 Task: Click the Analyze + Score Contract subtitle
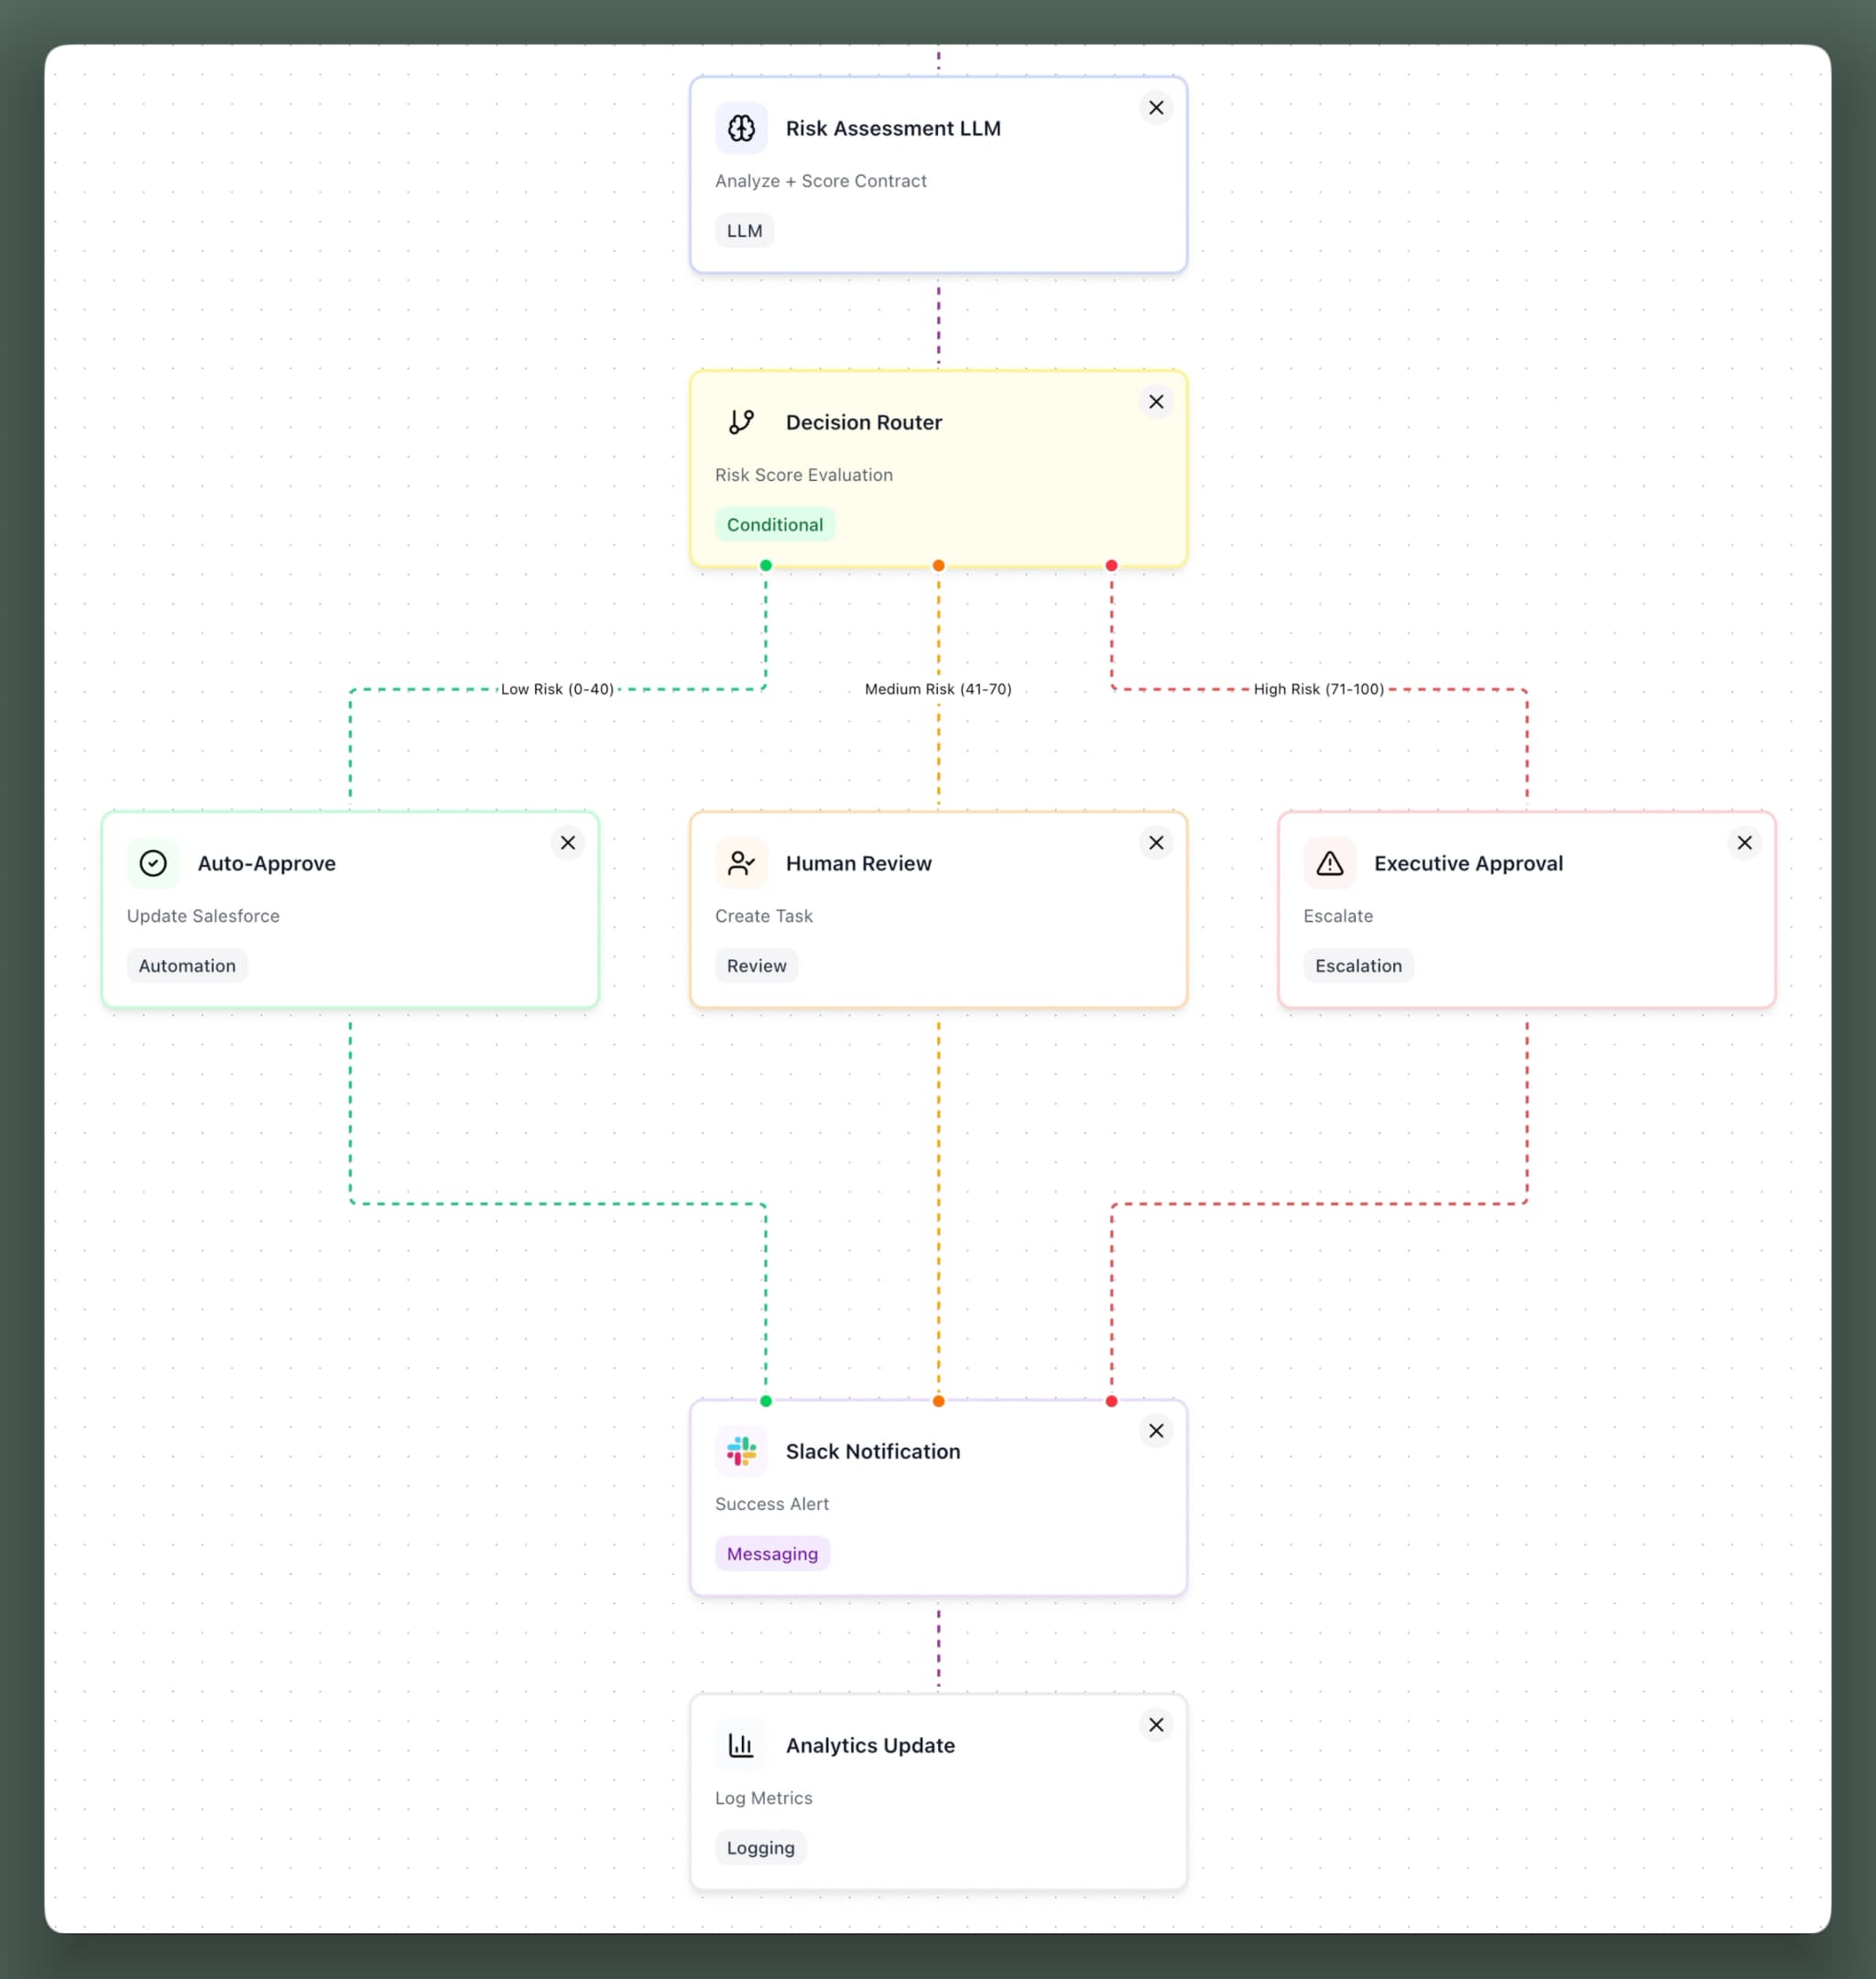pyautogui.click(x=820, y=181)
